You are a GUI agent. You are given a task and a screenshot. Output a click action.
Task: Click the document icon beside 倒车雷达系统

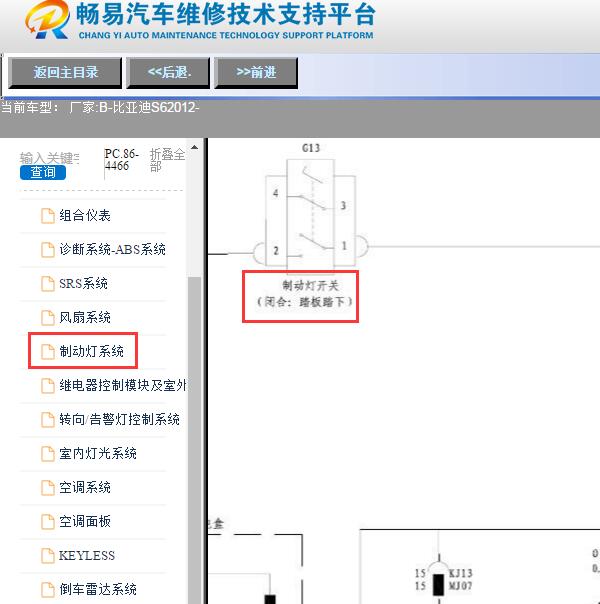pyautogui.click(x=48, y=589)
